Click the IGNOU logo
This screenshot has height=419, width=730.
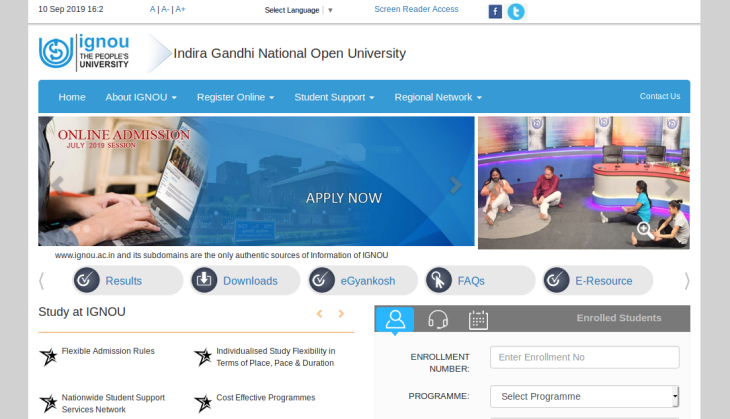click(84, 53)
